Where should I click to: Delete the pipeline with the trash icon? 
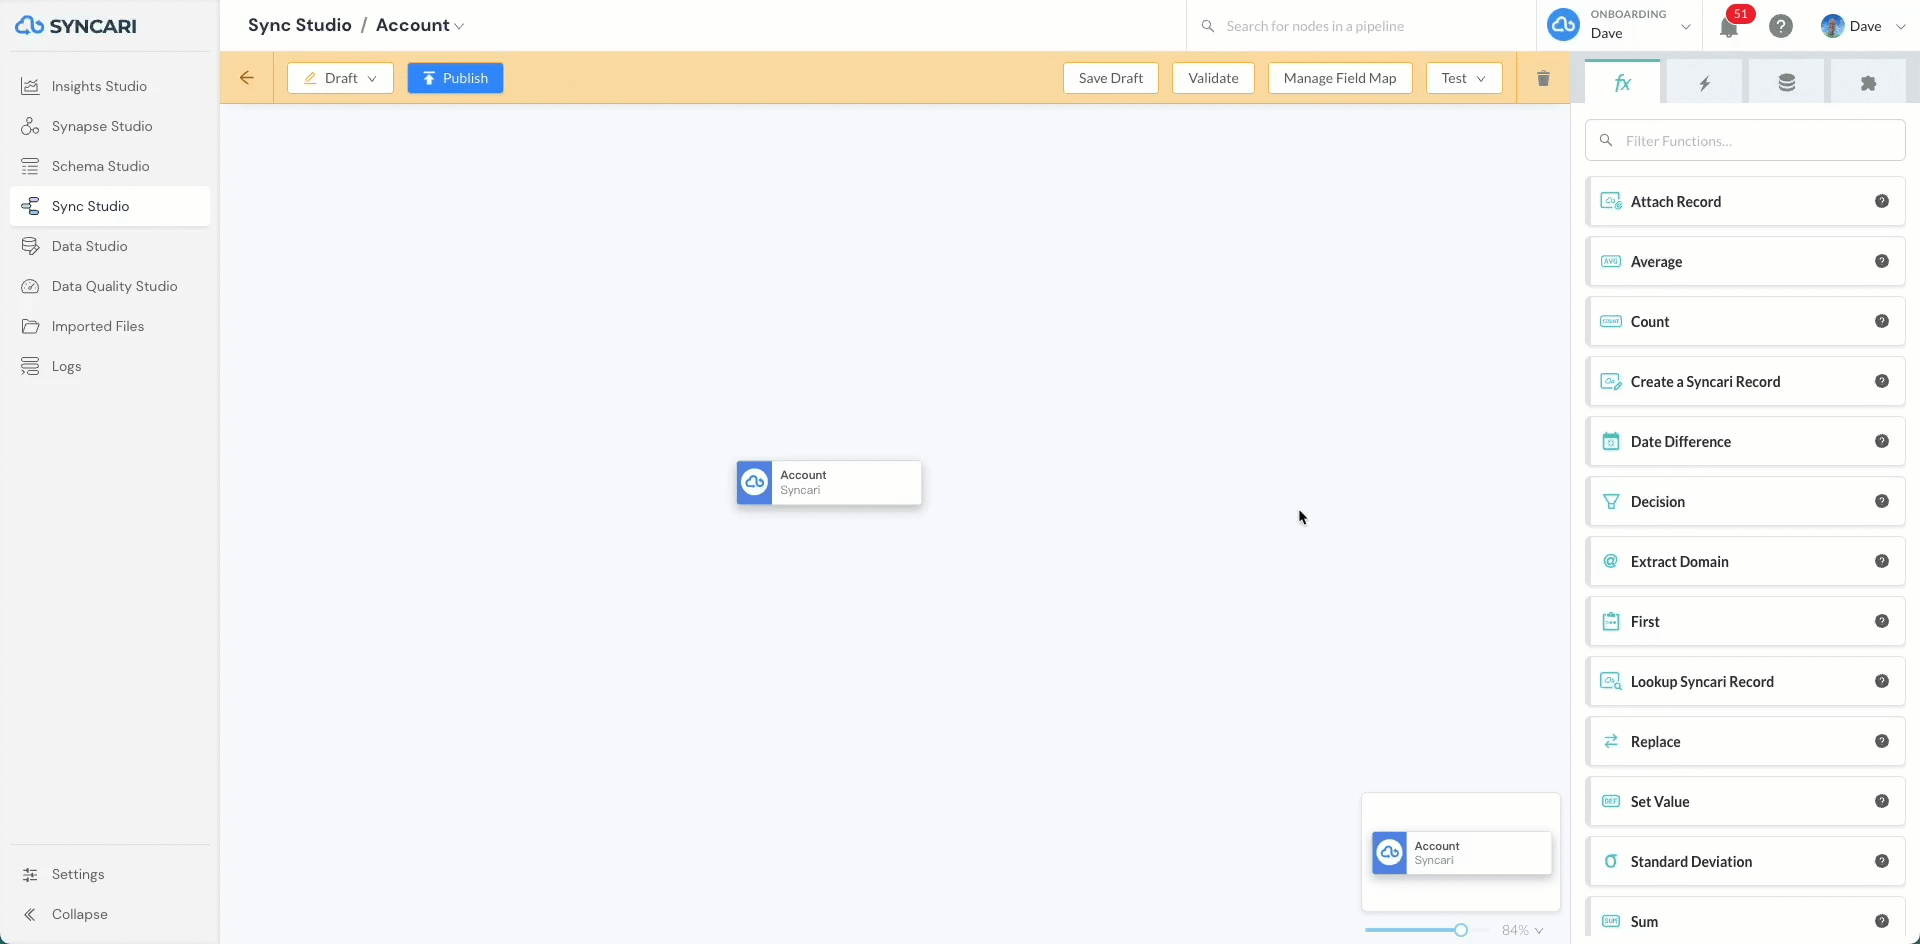click(x=1543, y=78)
